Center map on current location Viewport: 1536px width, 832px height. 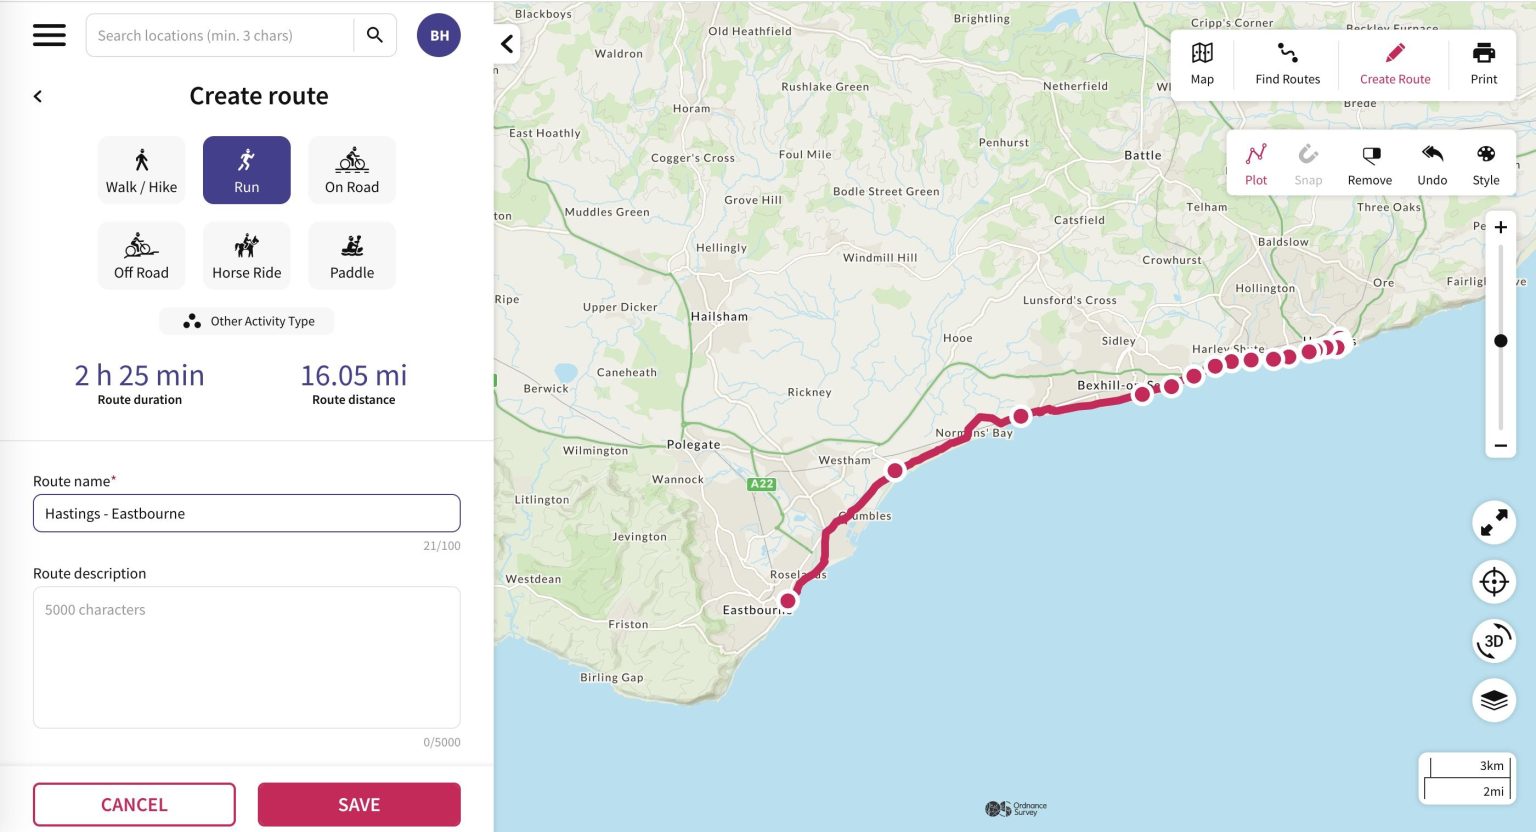pos(1493,581)
